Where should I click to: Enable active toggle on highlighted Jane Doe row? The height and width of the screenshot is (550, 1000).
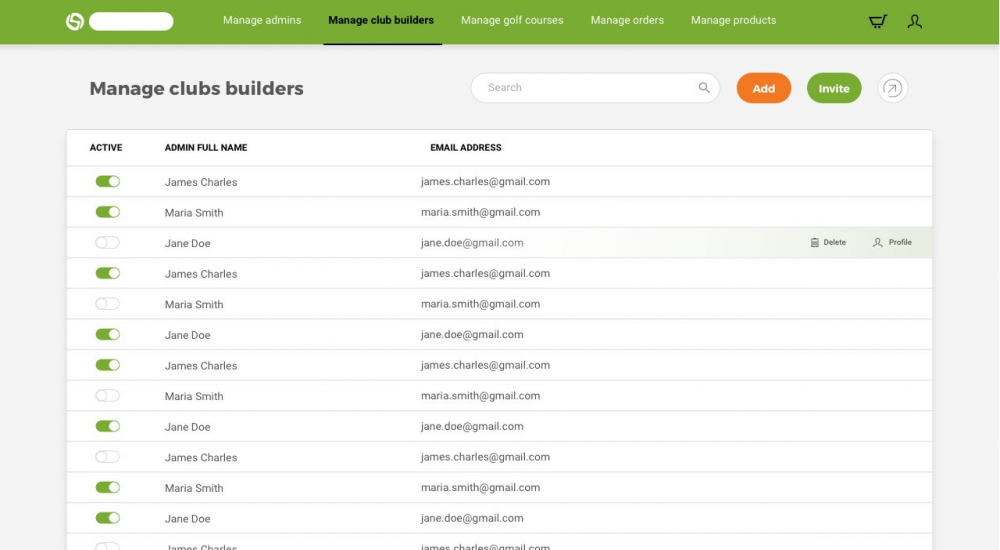(107, 243)
